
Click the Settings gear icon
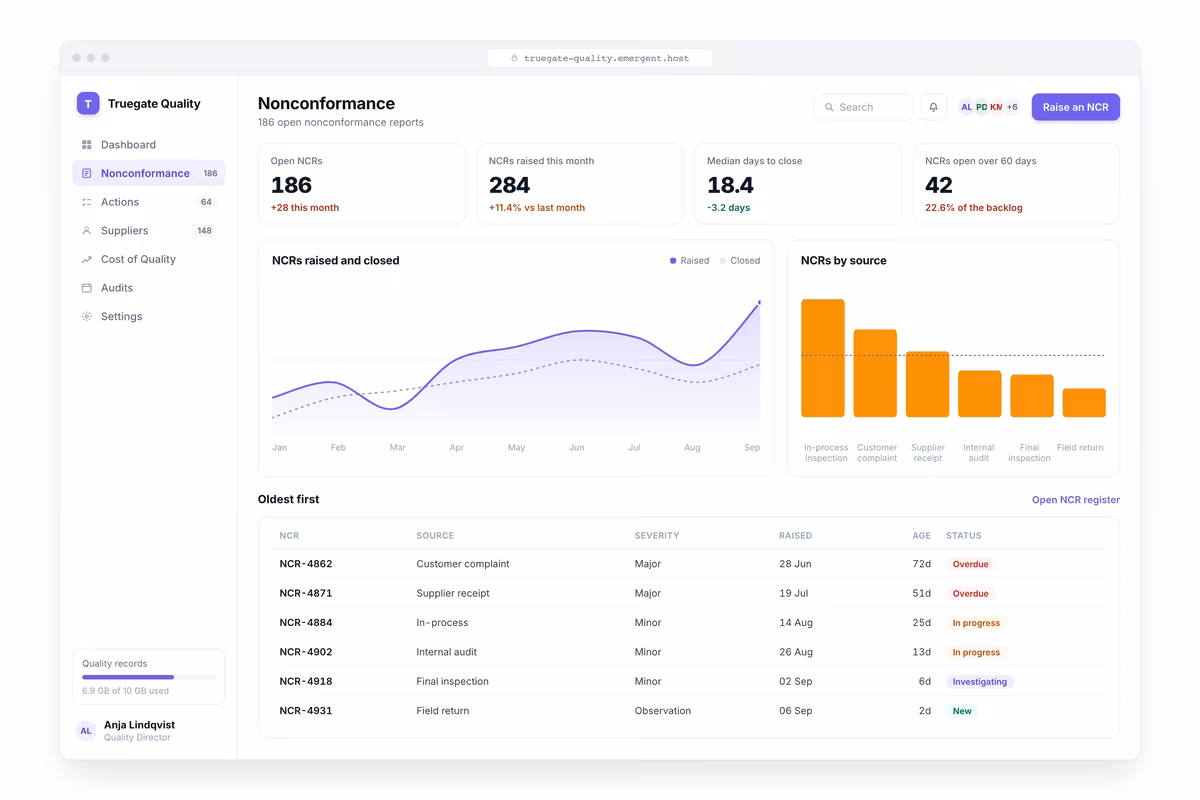pos(87,317)
